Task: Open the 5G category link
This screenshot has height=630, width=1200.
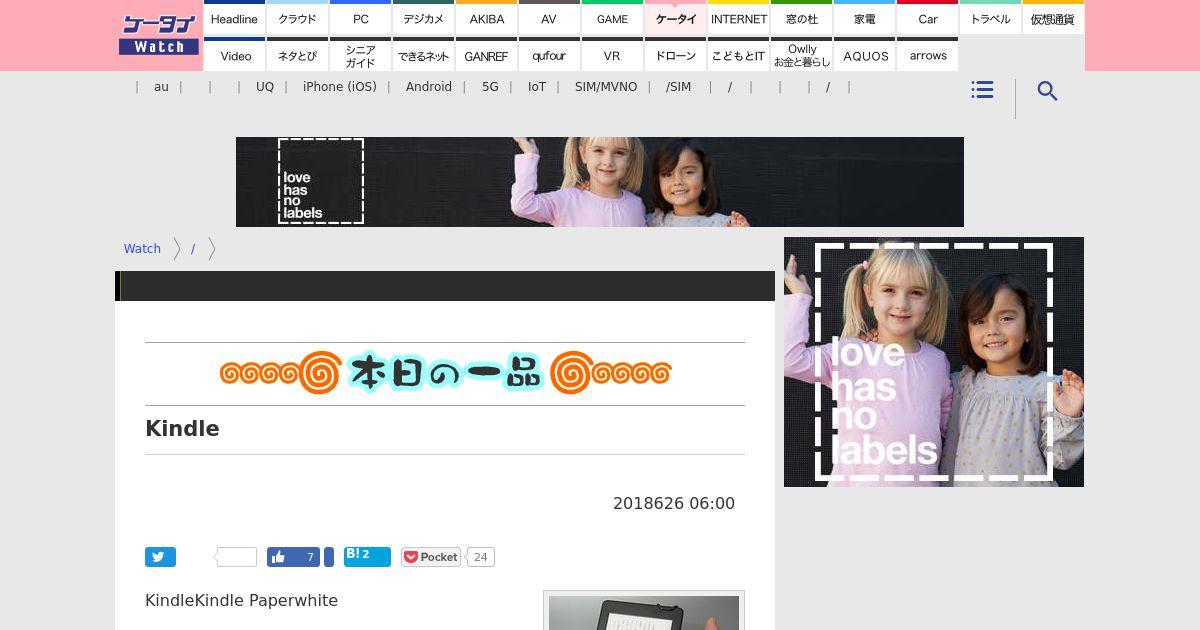Action: [x=490, y=87]
